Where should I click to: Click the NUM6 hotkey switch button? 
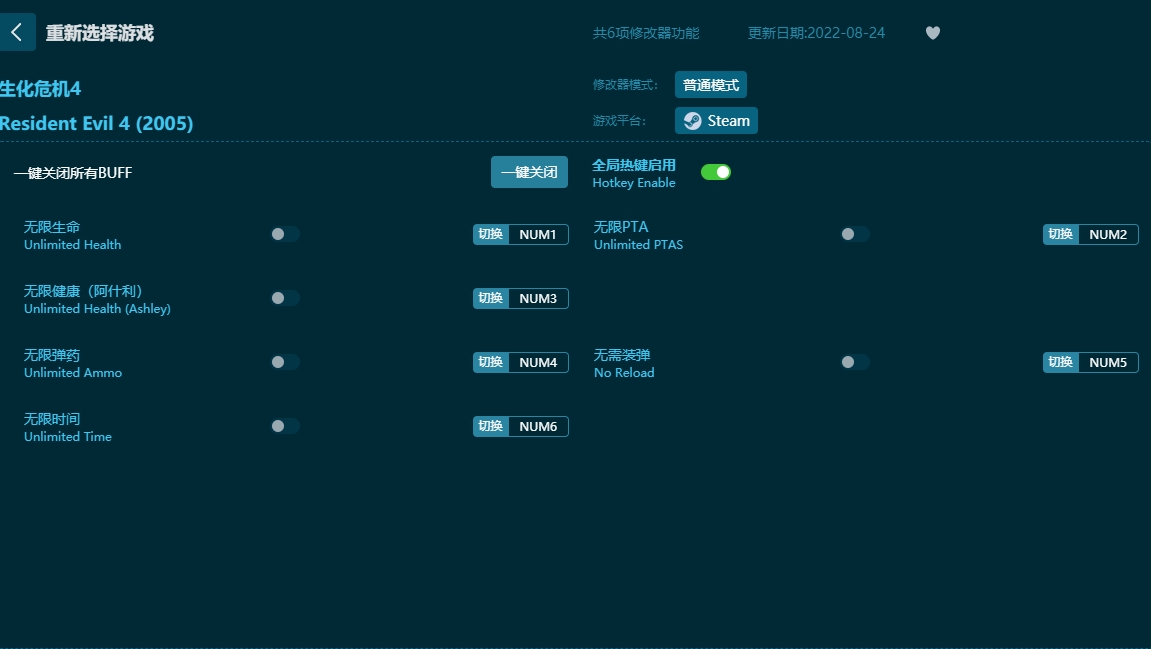point(520,426)
